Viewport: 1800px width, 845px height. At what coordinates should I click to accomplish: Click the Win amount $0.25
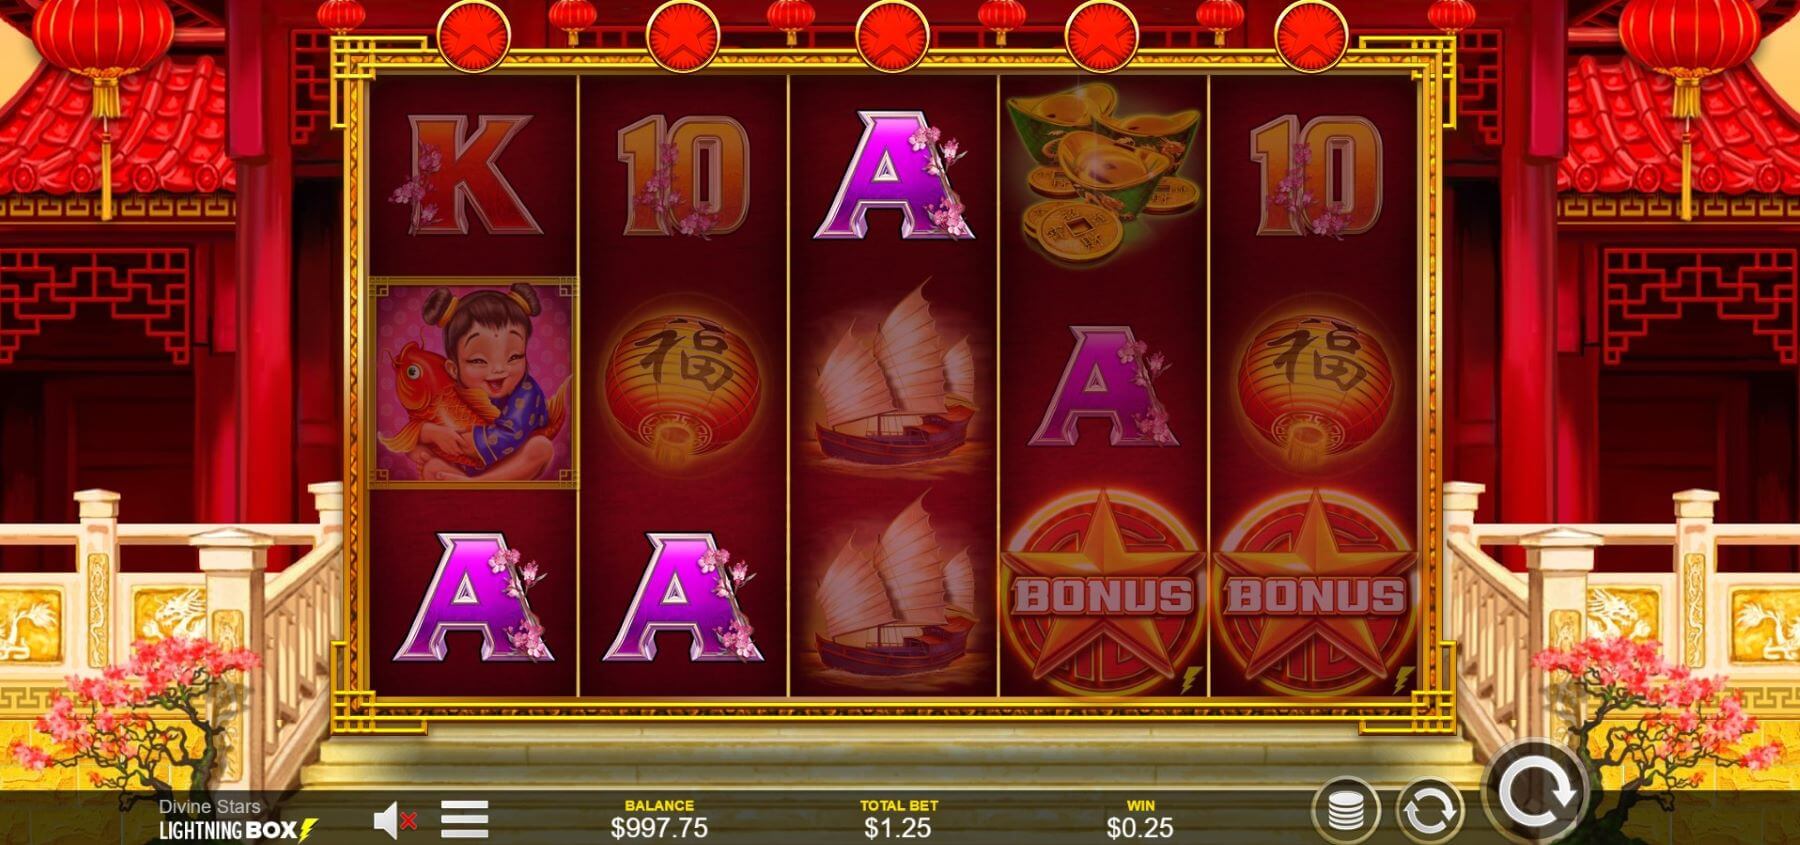[1140, 827]
